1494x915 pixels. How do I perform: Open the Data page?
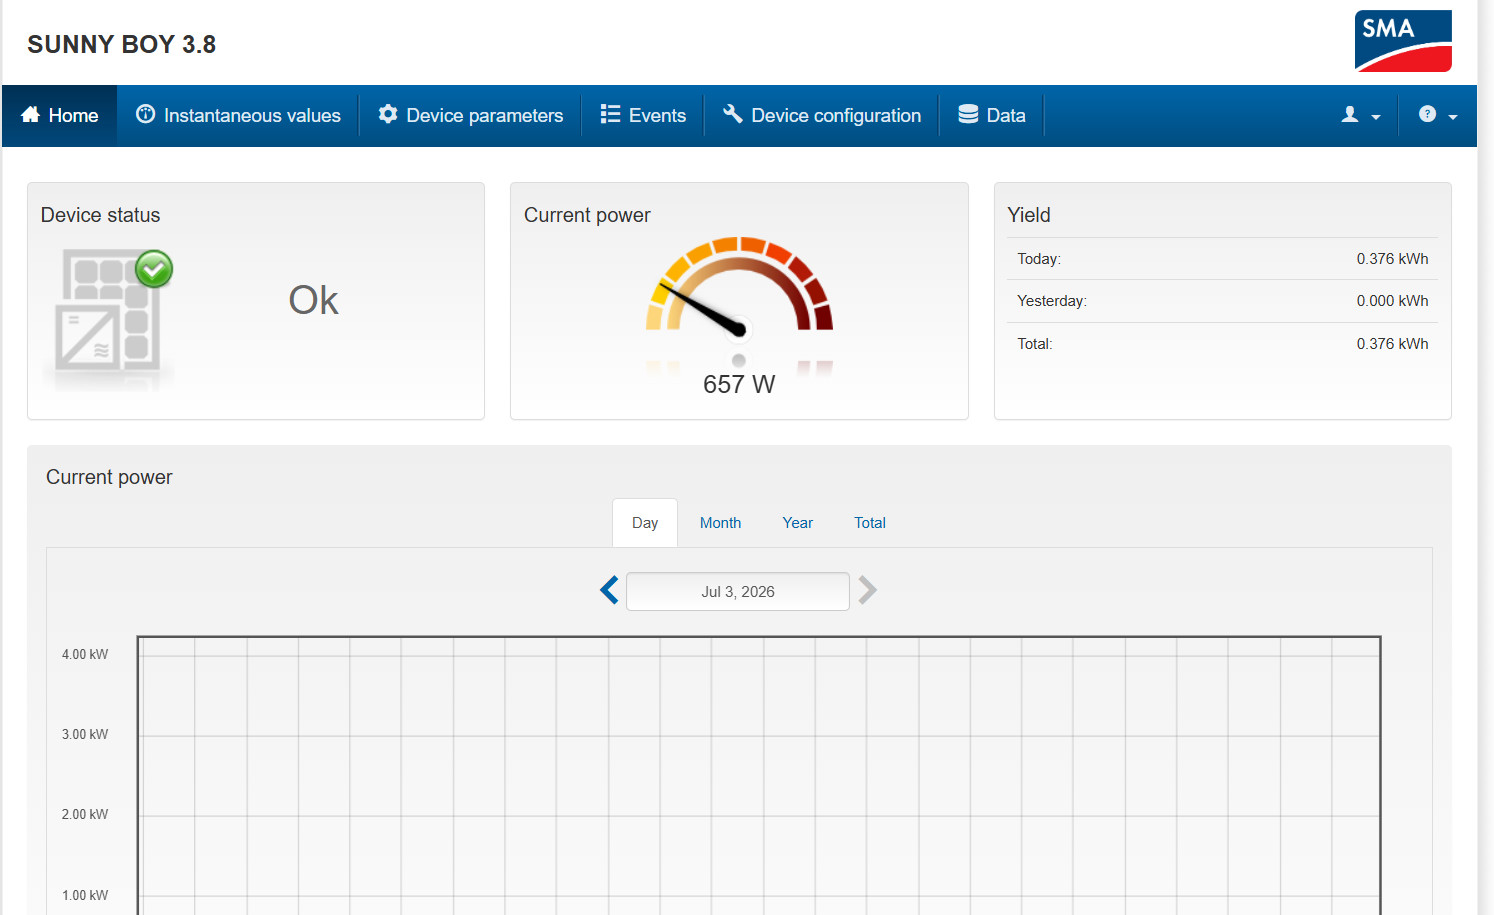pyautogui.click(x=992, y=115)
